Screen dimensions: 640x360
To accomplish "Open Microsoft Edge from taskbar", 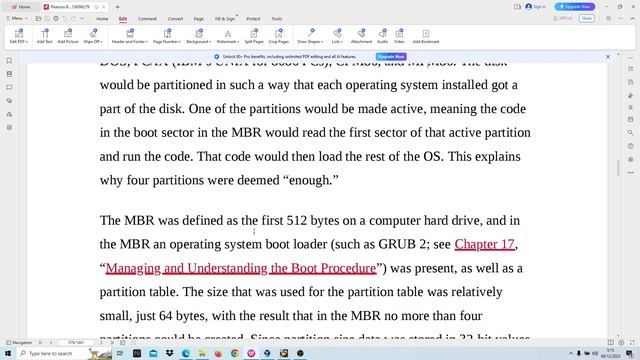I will pyautogui.click(x=186, y=353).
